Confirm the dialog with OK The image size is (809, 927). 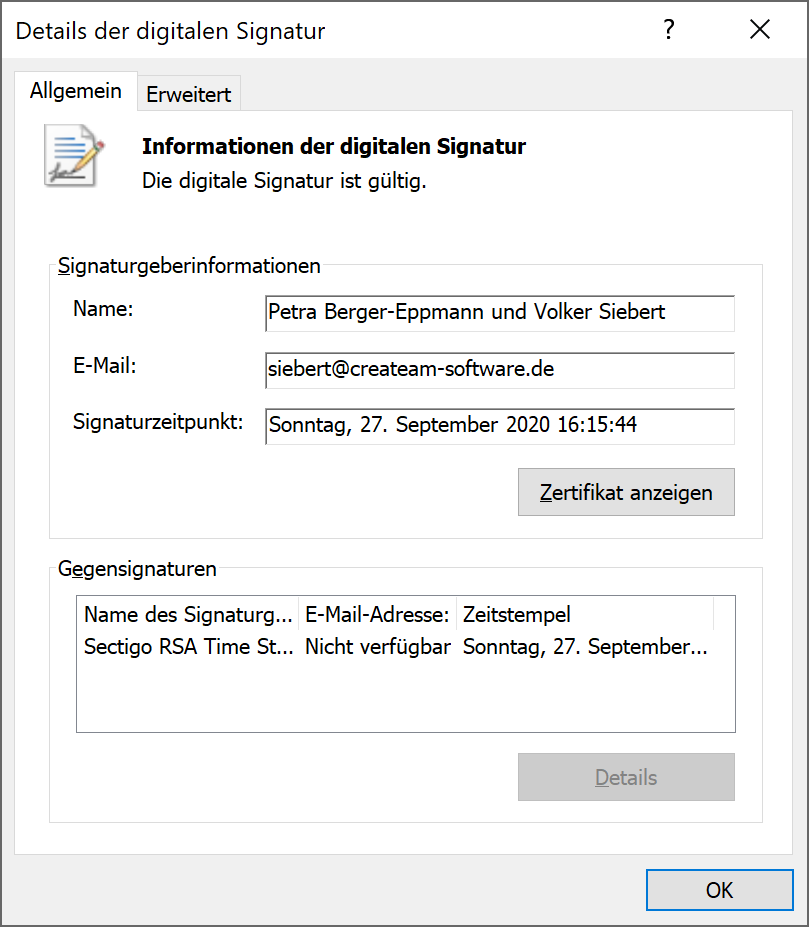click(x=719, y=890)
